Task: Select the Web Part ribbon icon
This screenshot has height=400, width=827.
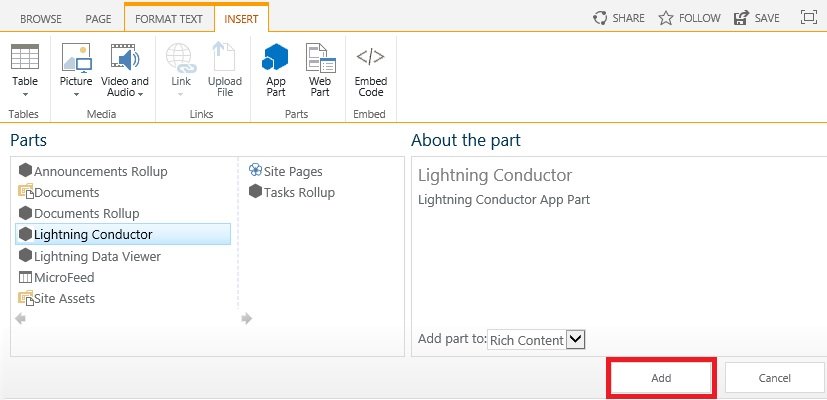Action: point(320,58)
